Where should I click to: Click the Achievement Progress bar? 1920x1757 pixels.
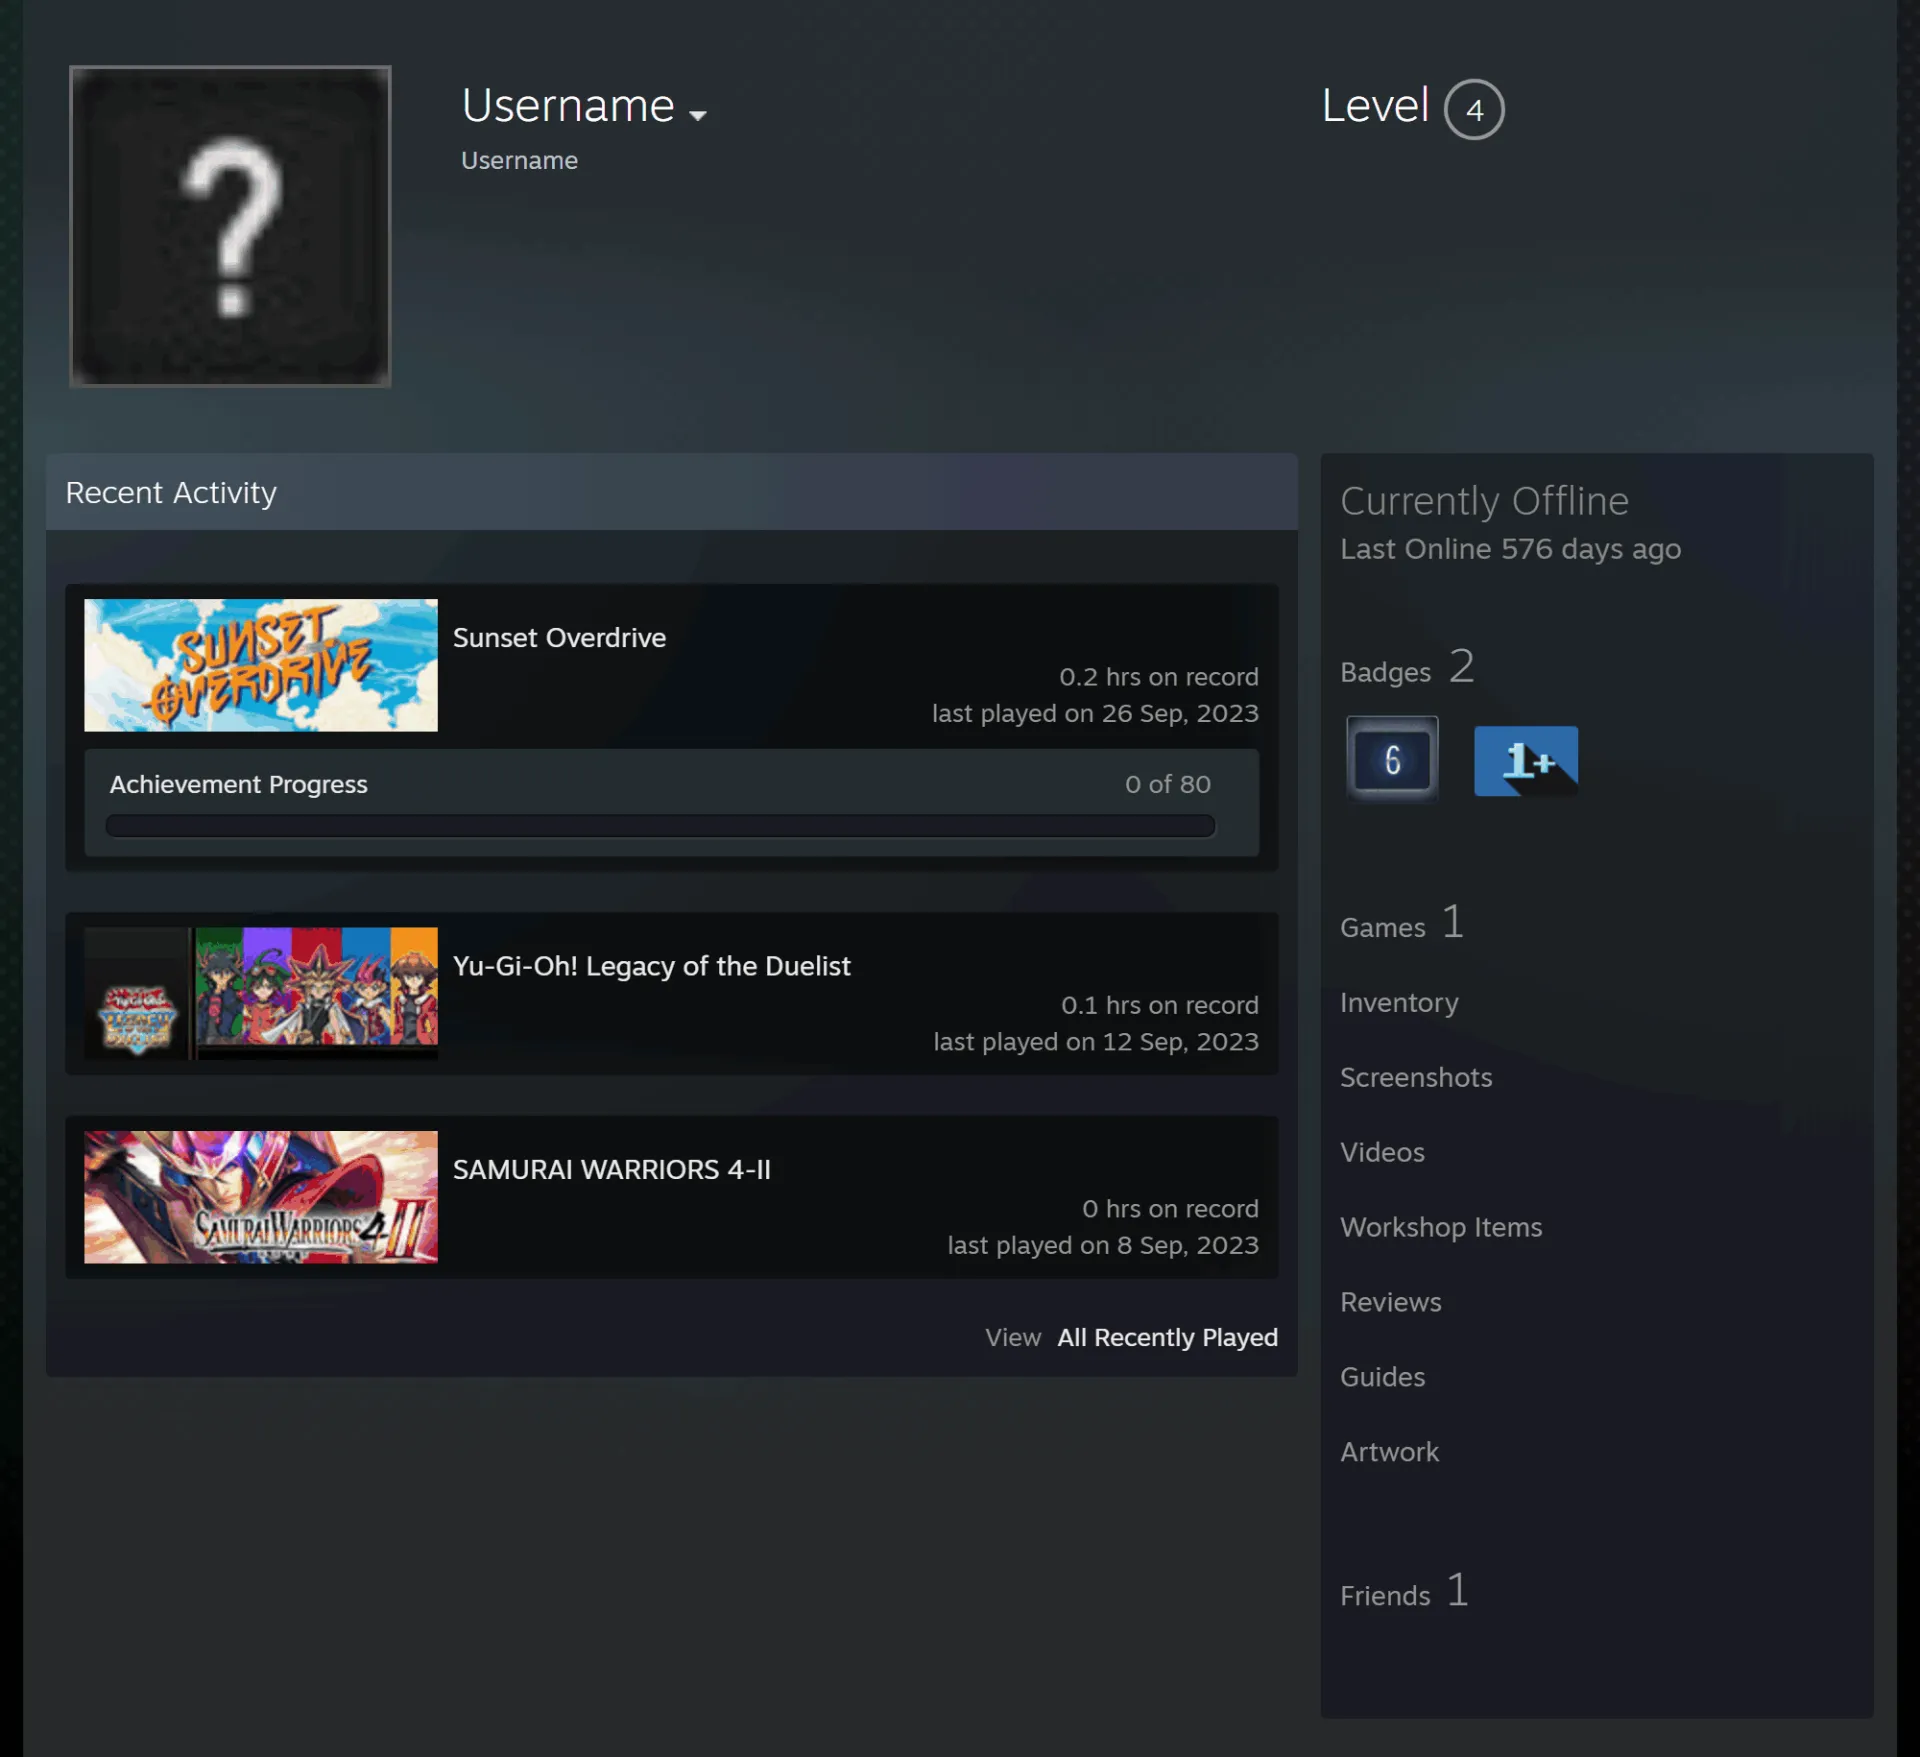point(660,826)
